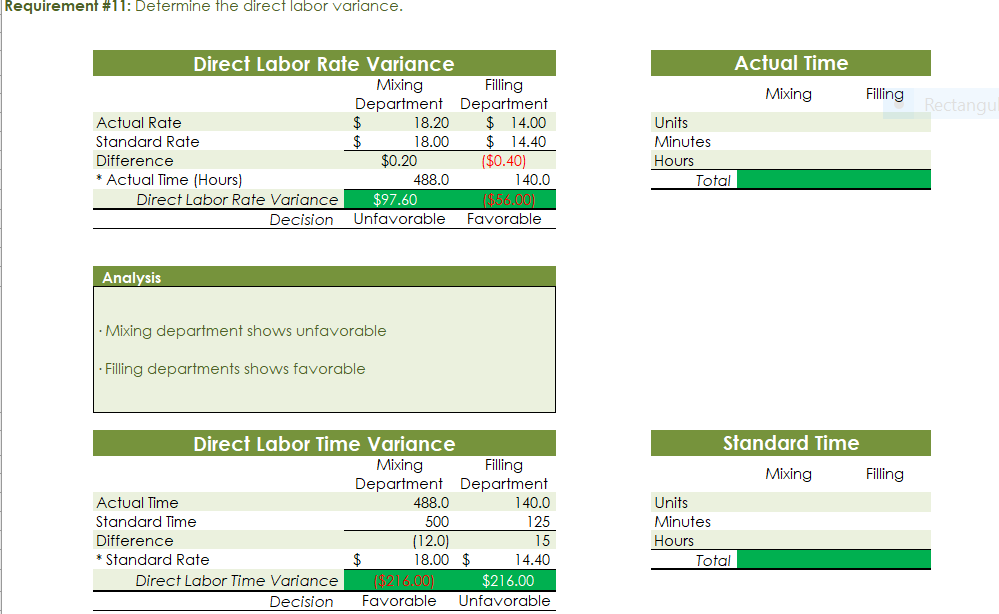Screen dimensions: 999x614
Task: Select Mixing standard rate 18.00 in rate table
Action: [399, 141]
